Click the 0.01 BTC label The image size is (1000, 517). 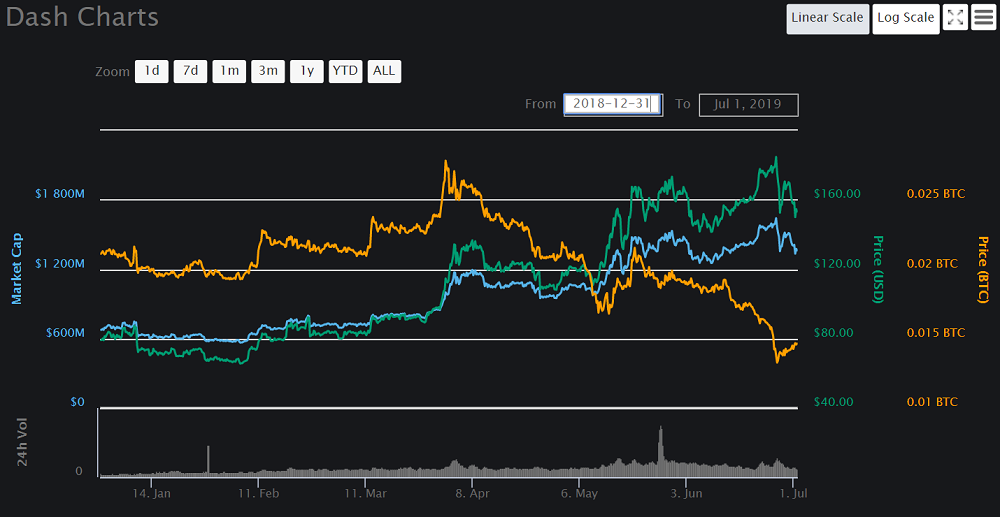point(932,402)
